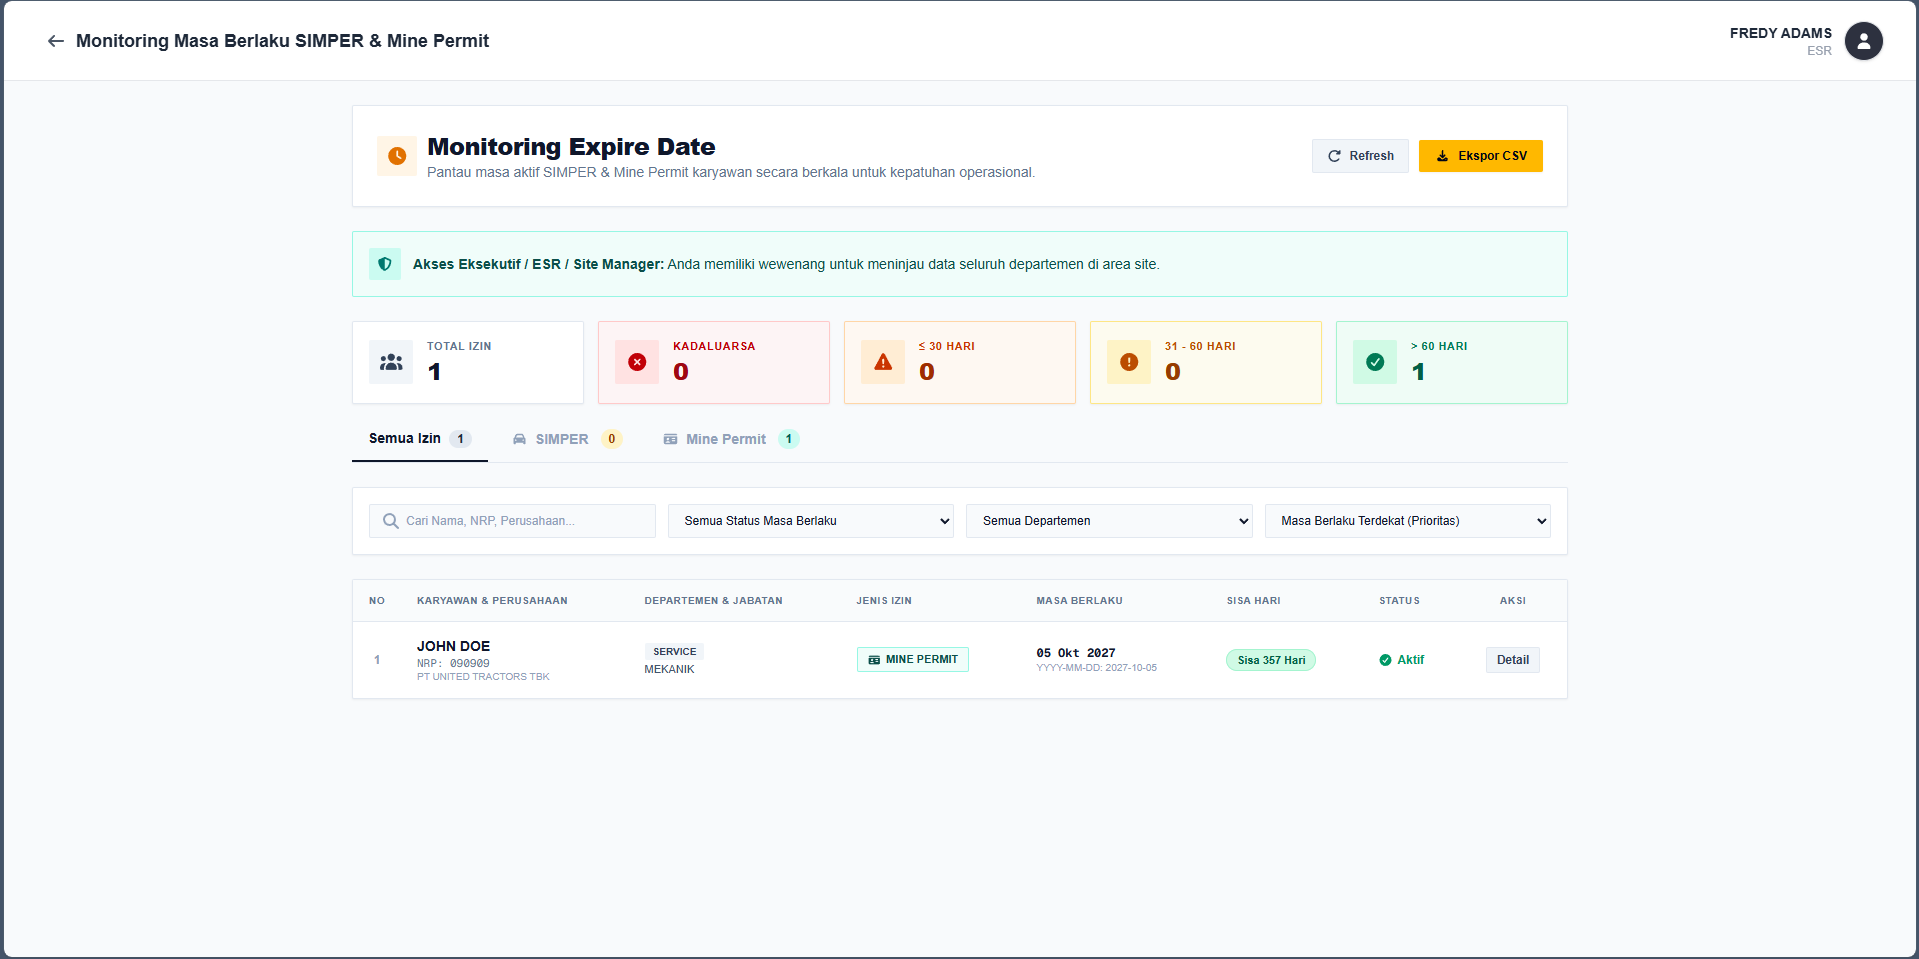This screenshot has height=959, width=1919.
Task: Click the MINE PERMIT badge in the row
Action: [x=913, y=660]
